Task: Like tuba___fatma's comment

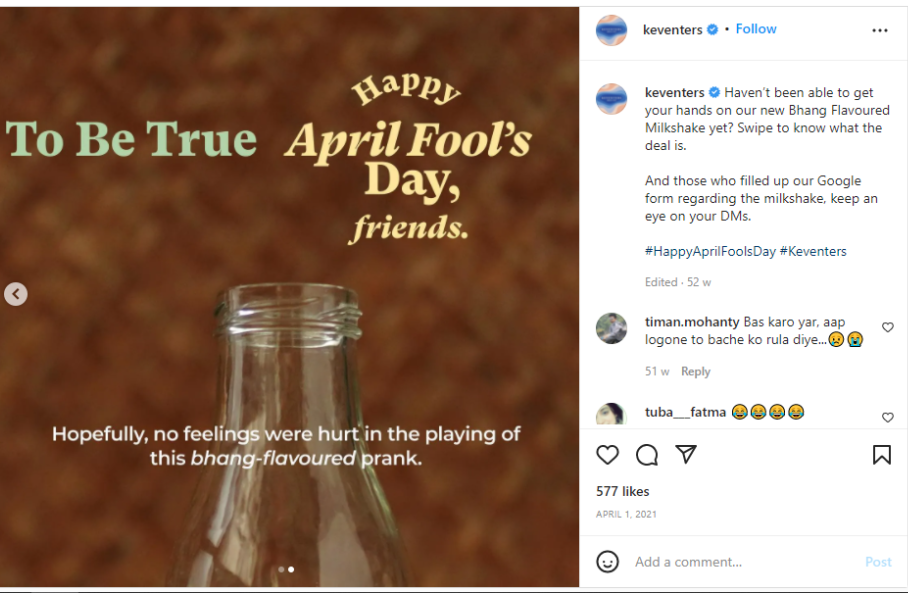Action: [887, 417]
